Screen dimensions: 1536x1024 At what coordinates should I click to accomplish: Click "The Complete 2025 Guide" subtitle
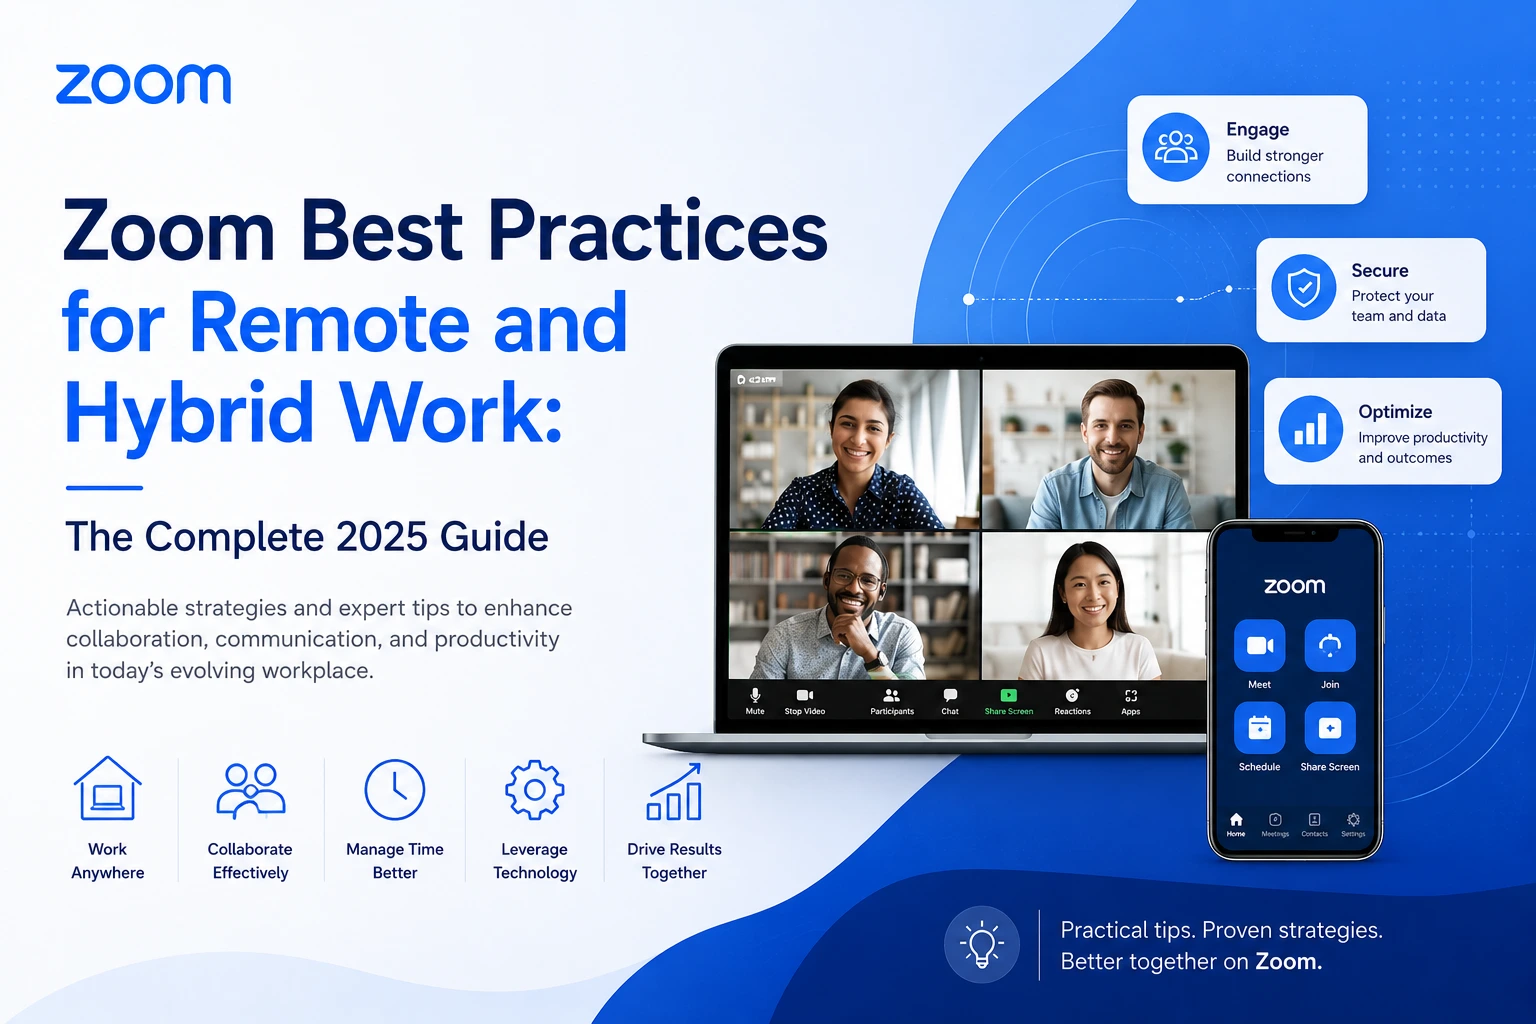point(307,537)
